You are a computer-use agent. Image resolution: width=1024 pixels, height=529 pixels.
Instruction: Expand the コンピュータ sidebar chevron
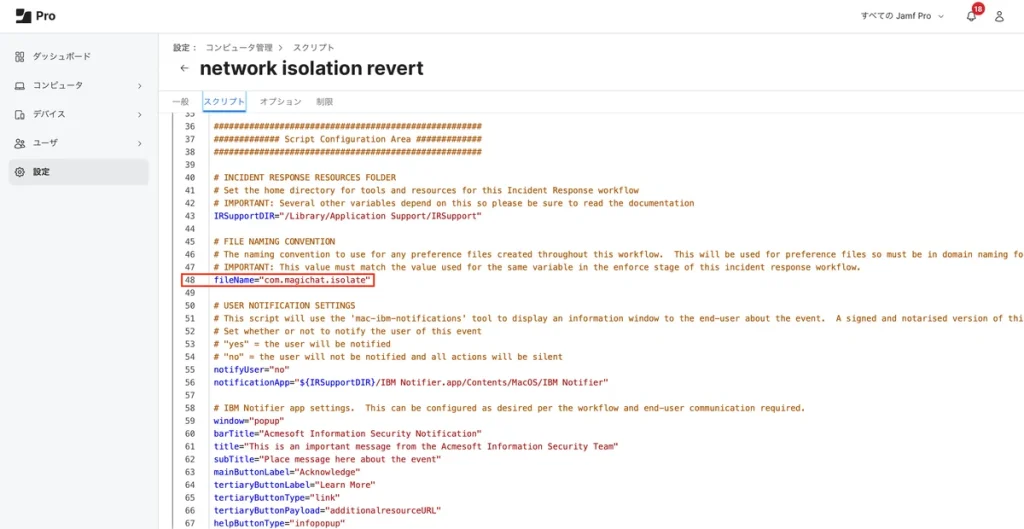click(x=140, y=86)
